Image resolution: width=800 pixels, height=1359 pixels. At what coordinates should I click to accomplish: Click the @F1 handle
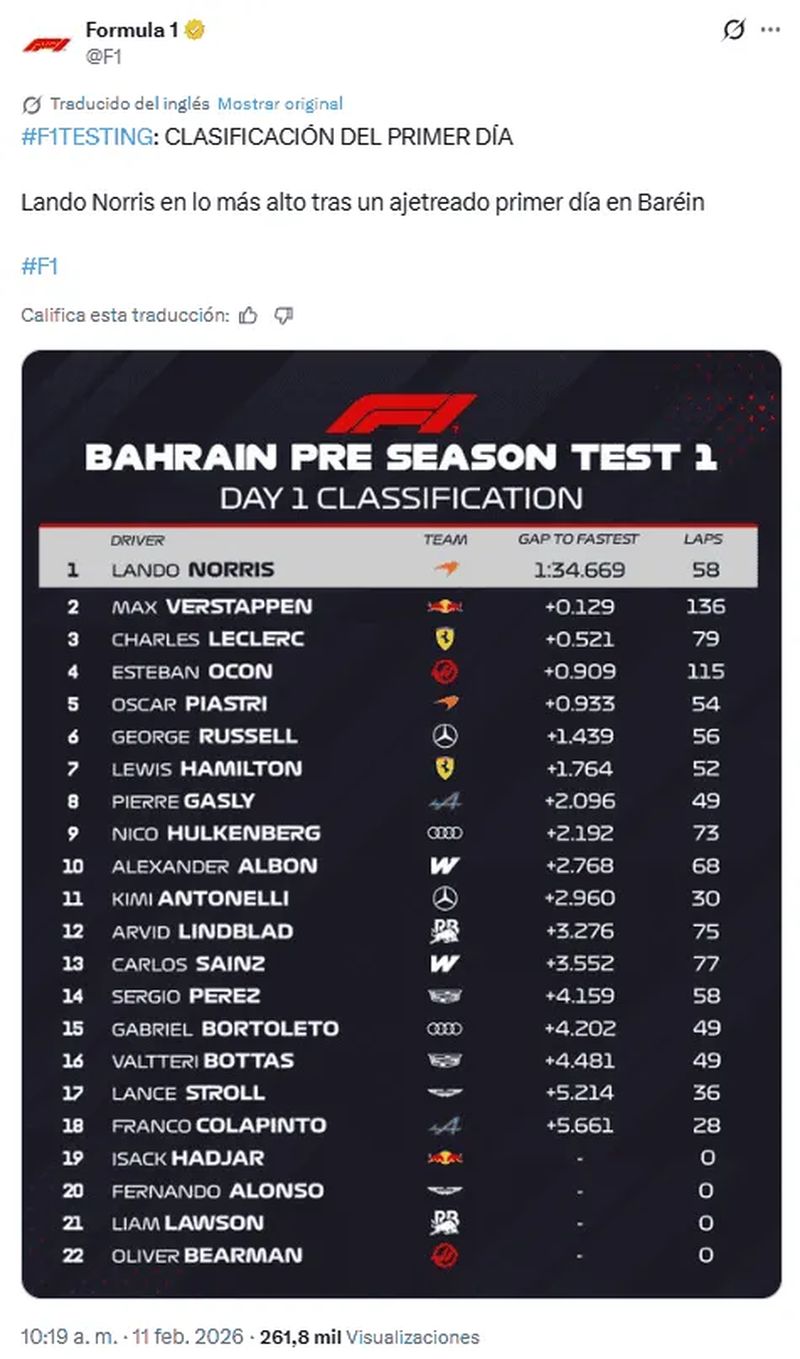tap(104, 56)
